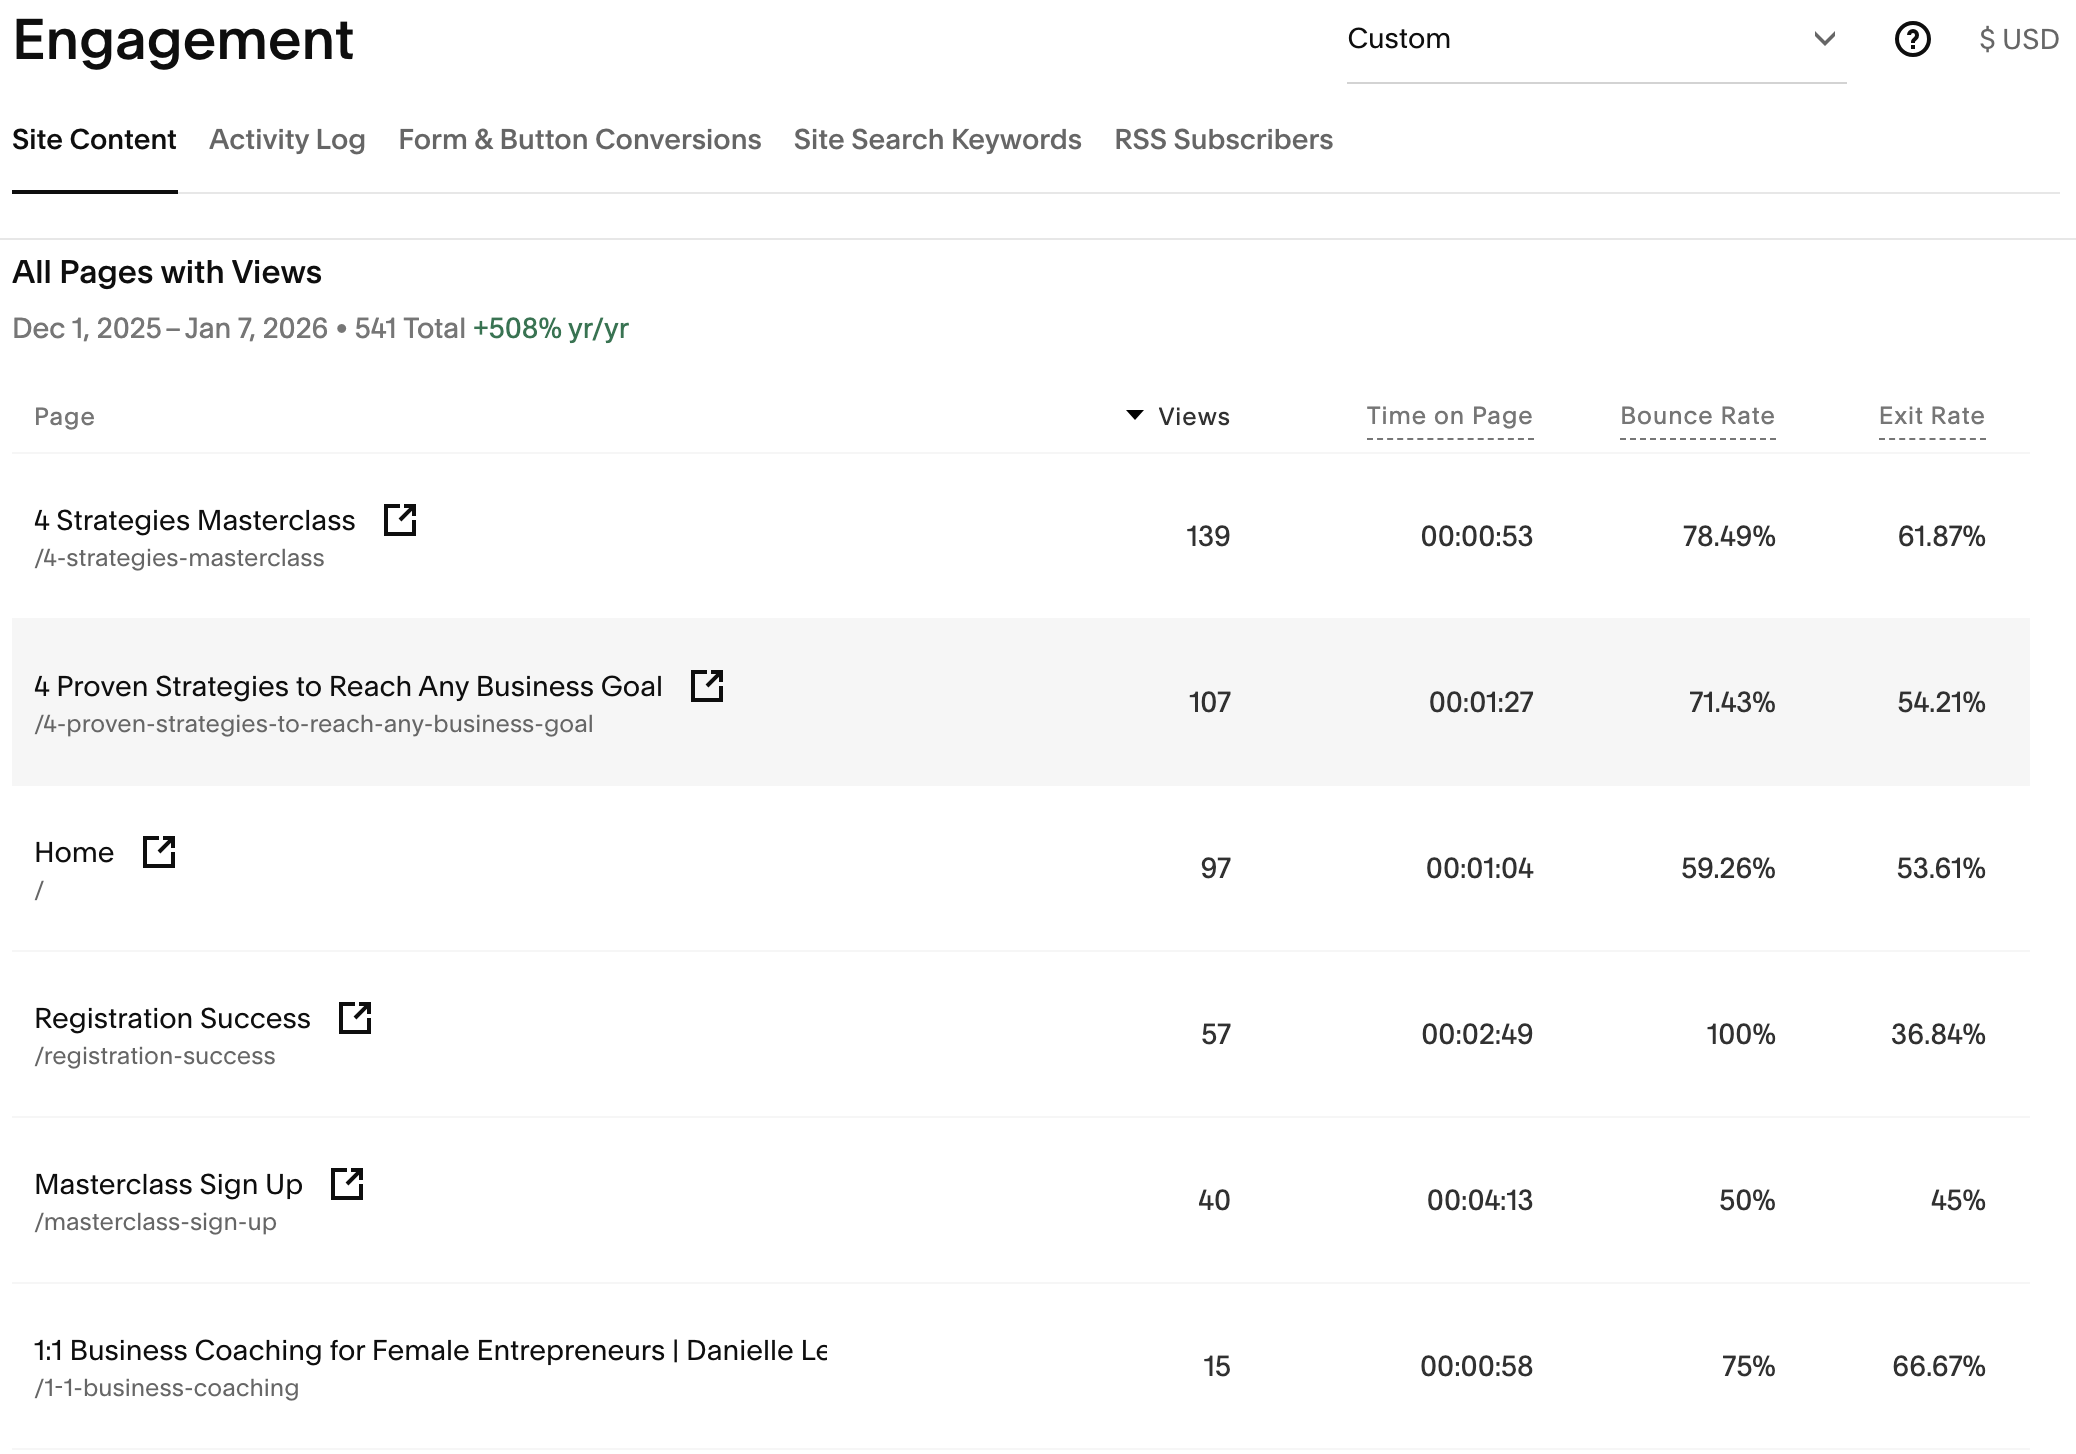The height and width of the screenshot is (1454, 2076).
Task: Open 4 Proven Strategies page external link icon
Action: pos(707,686)
